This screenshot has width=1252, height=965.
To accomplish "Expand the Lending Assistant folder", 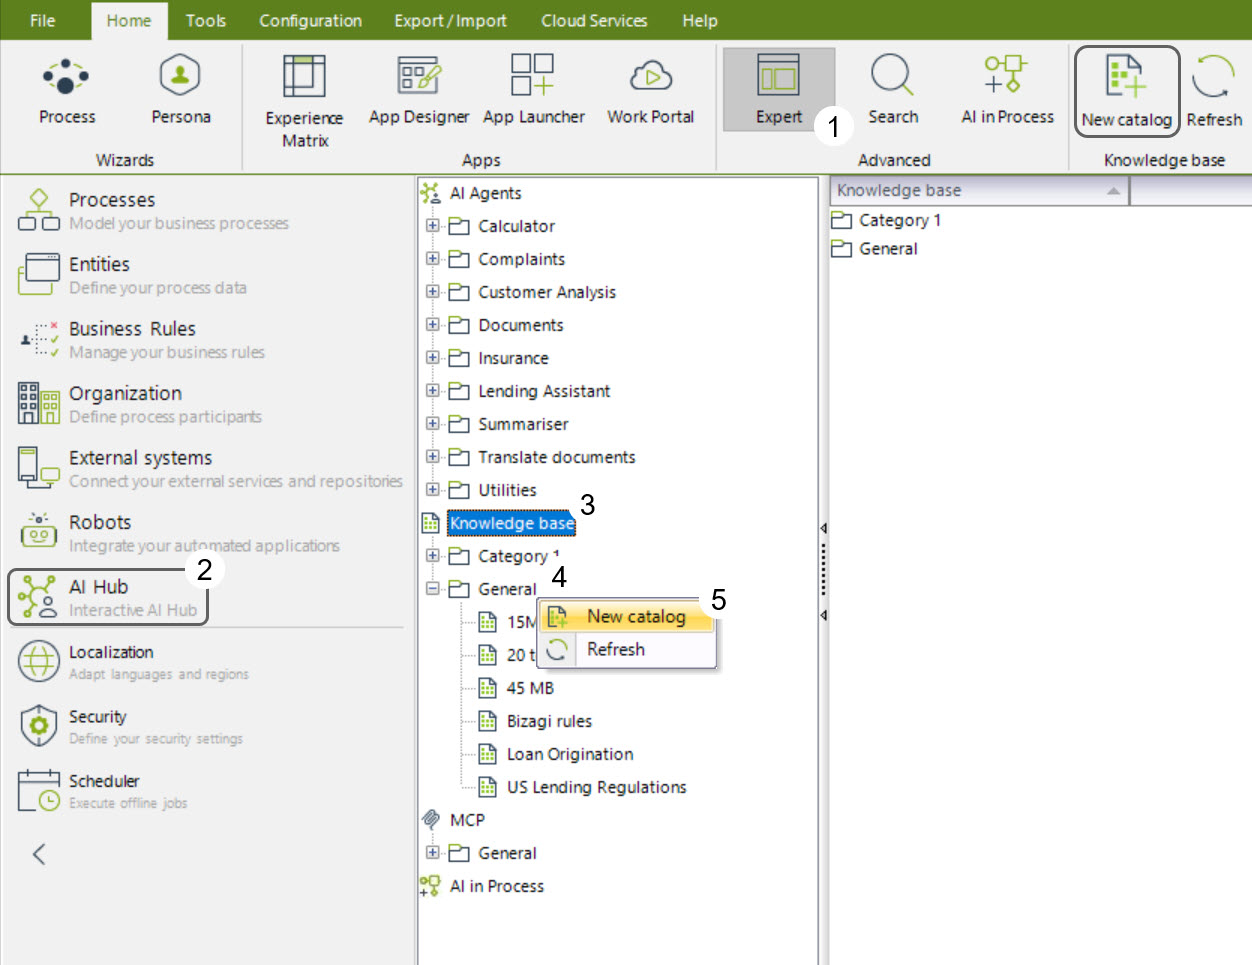I will (433, 391).
